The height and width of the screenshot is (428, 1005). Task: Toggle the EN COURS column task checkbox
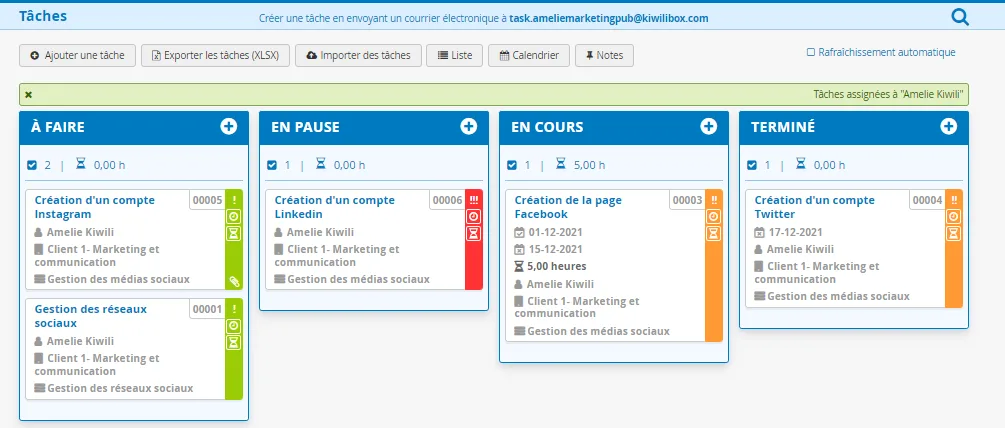(x=511, y=165)
